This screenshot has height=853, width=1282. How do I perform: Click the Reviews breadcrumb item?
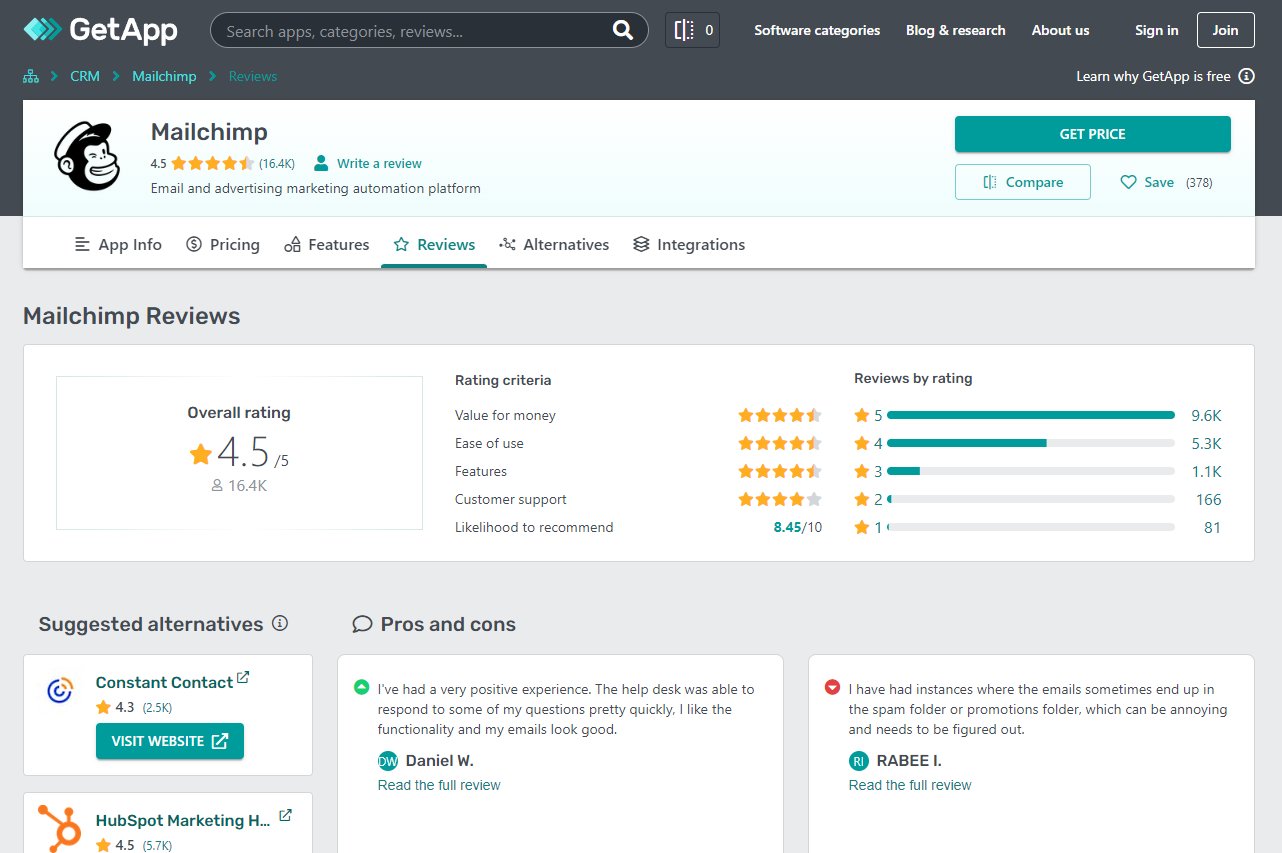tap(253, 76)
